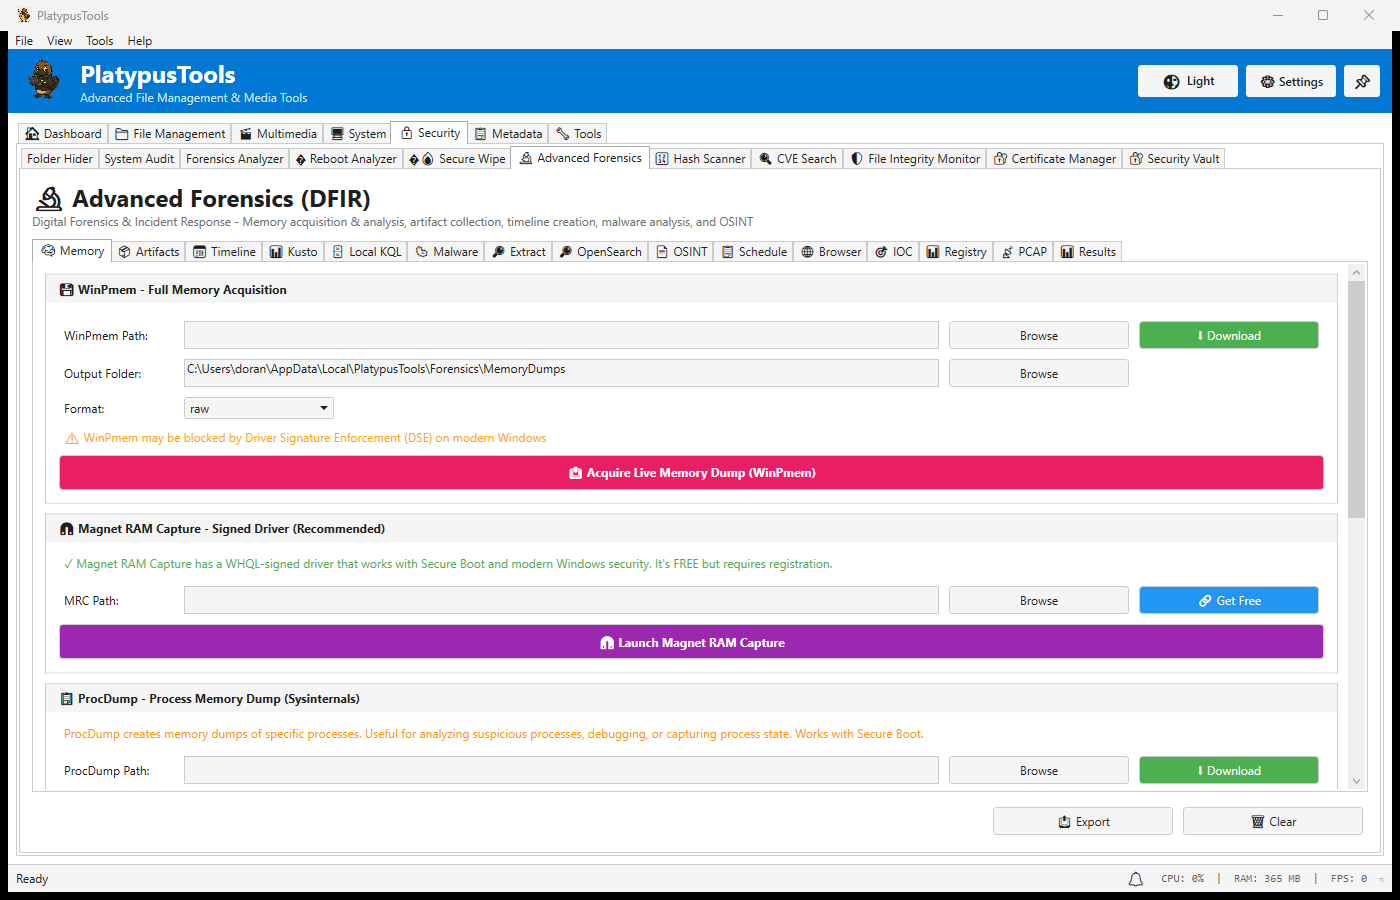The image size is (1400, 900).
Task: Open the Settings gear button
Action: pyautogui.click(x=1290, y=82)
